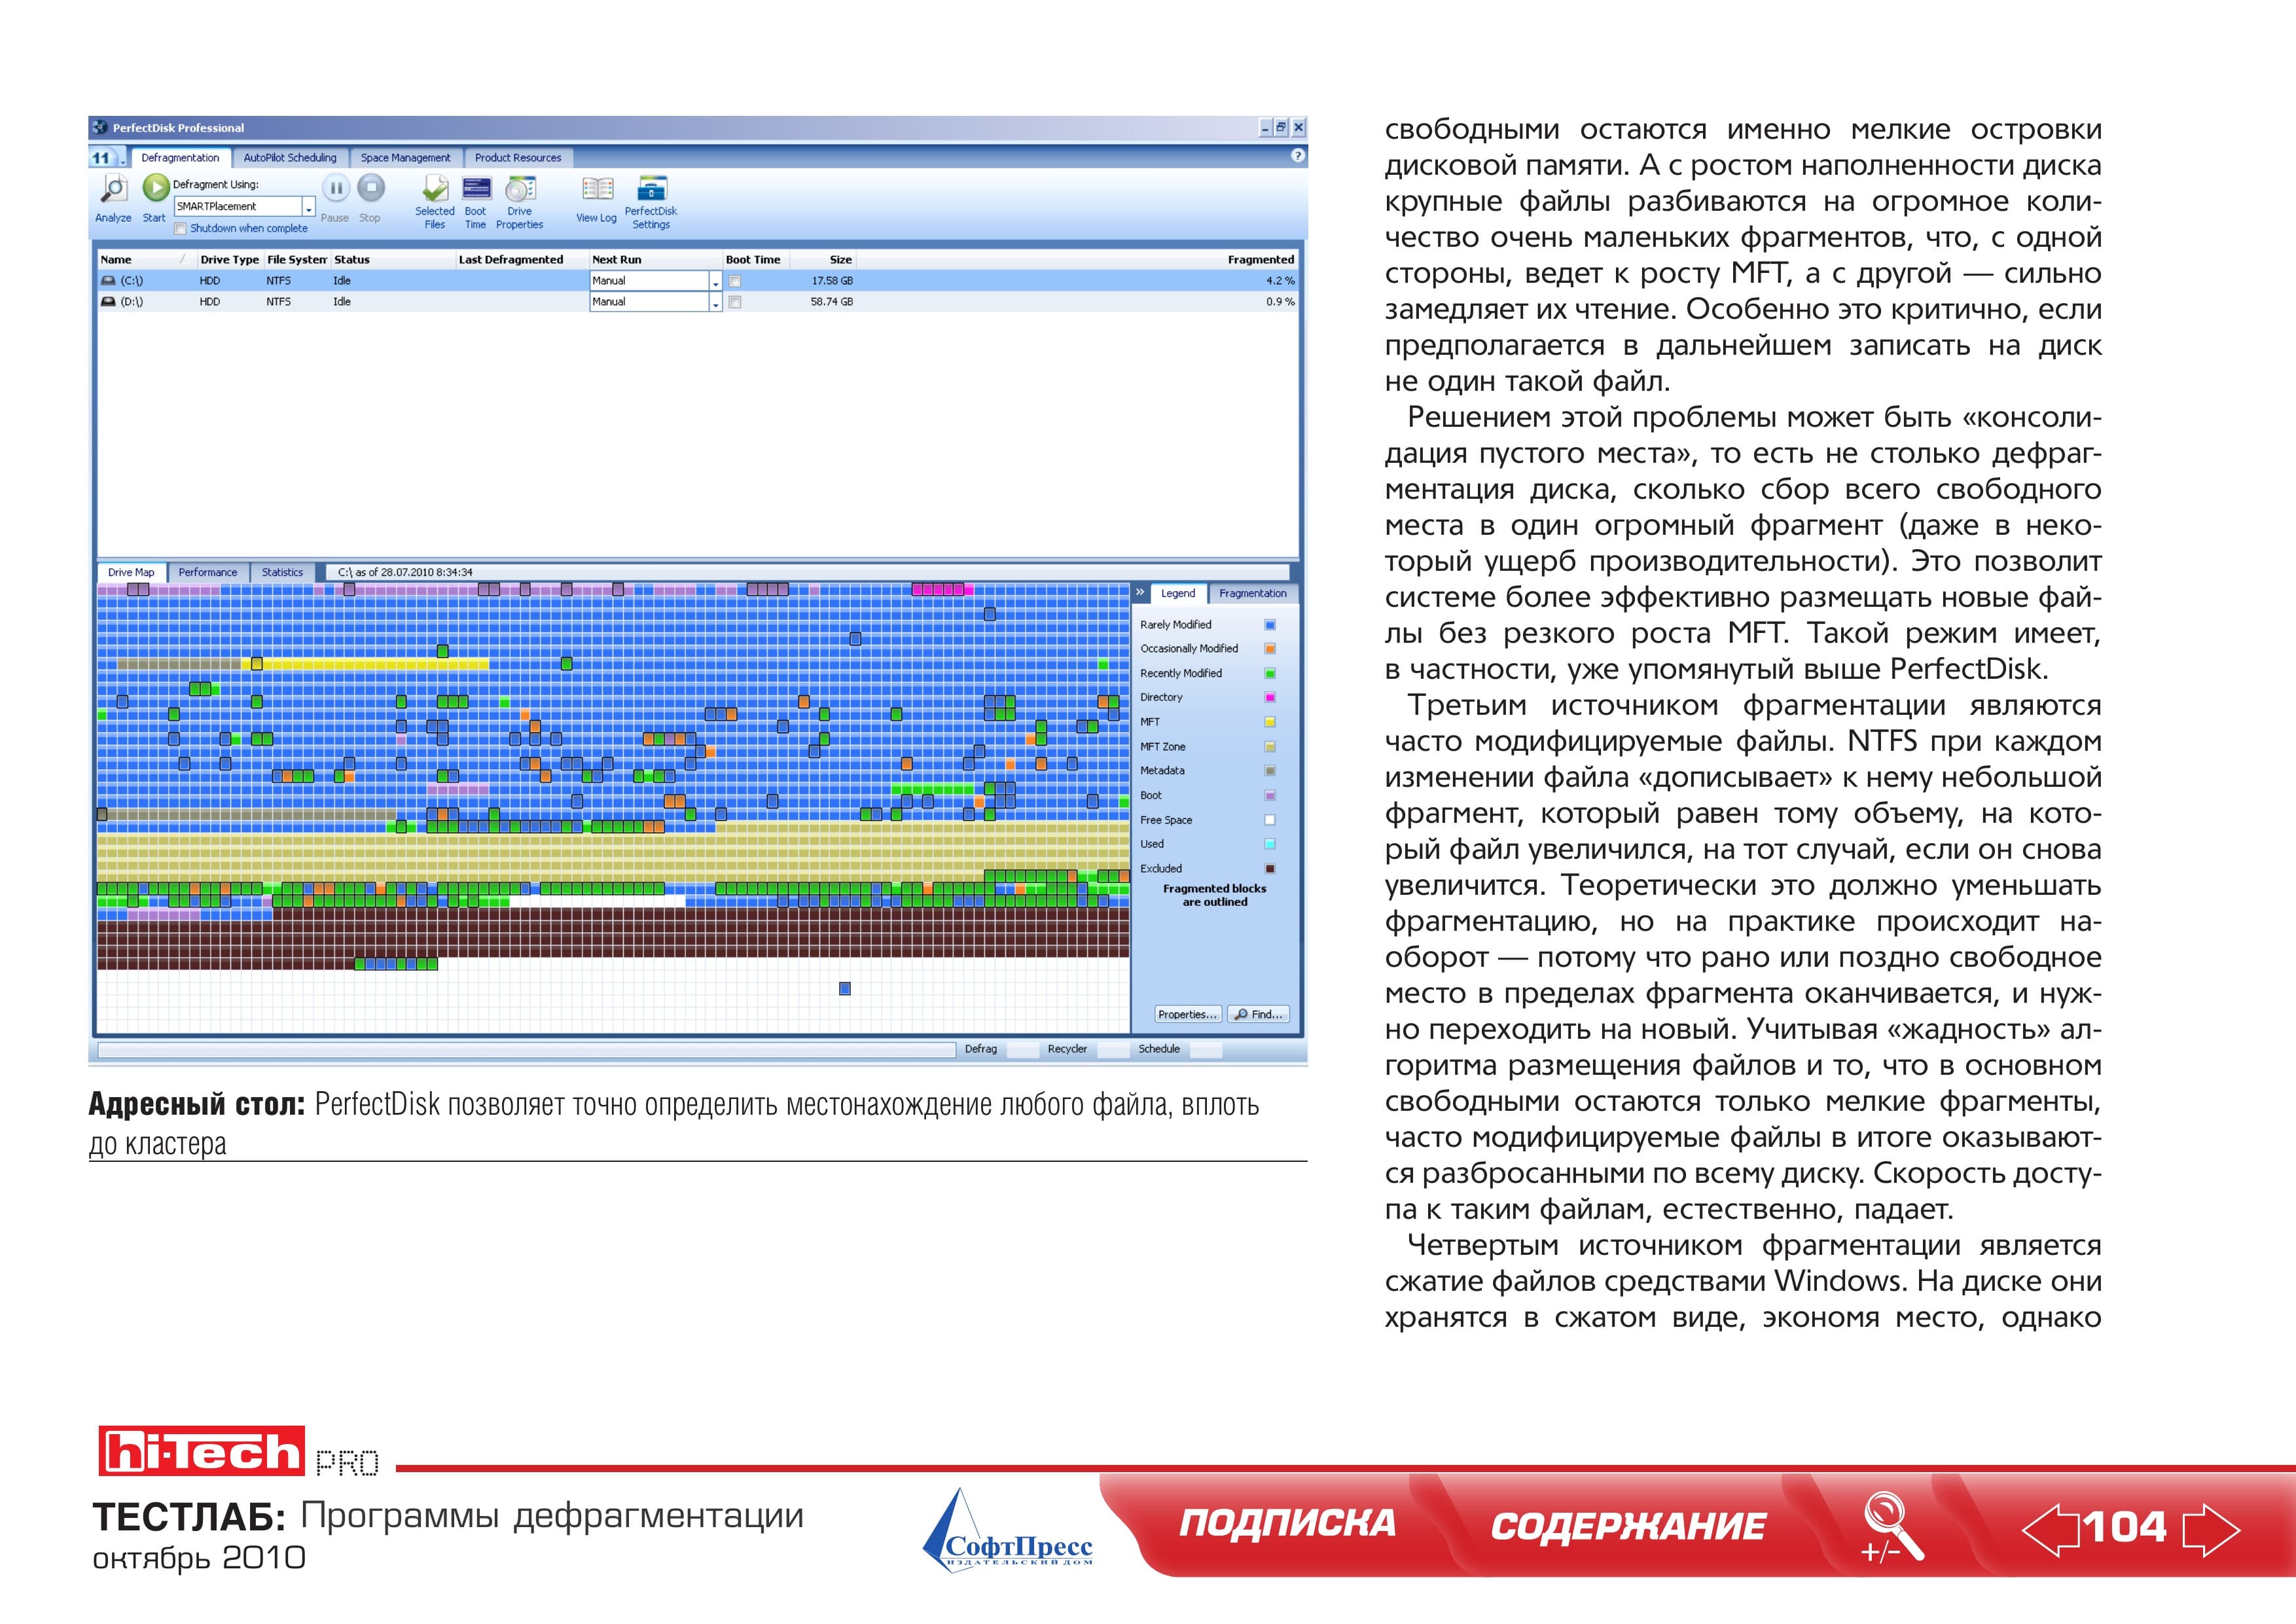The image size is (2296, 1624).
Task: Open Drive Properties icon
Action: 520,188
